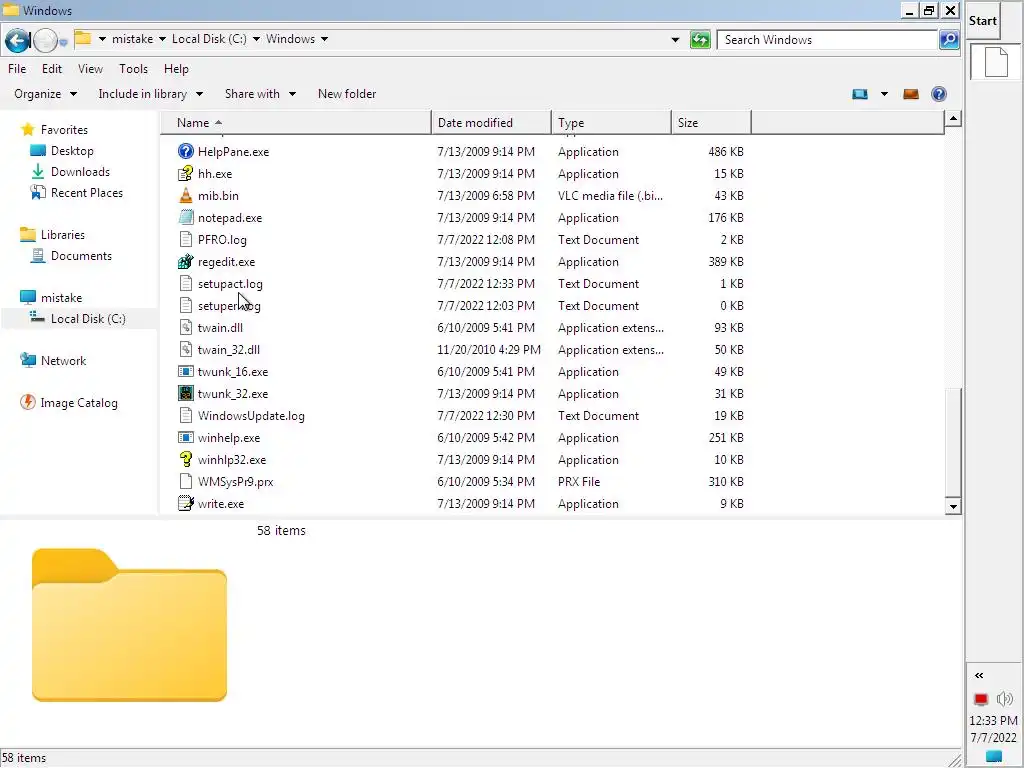Sort by the Name column header
This screenshot has height=768, width=1024.
(x=295, y=123)
